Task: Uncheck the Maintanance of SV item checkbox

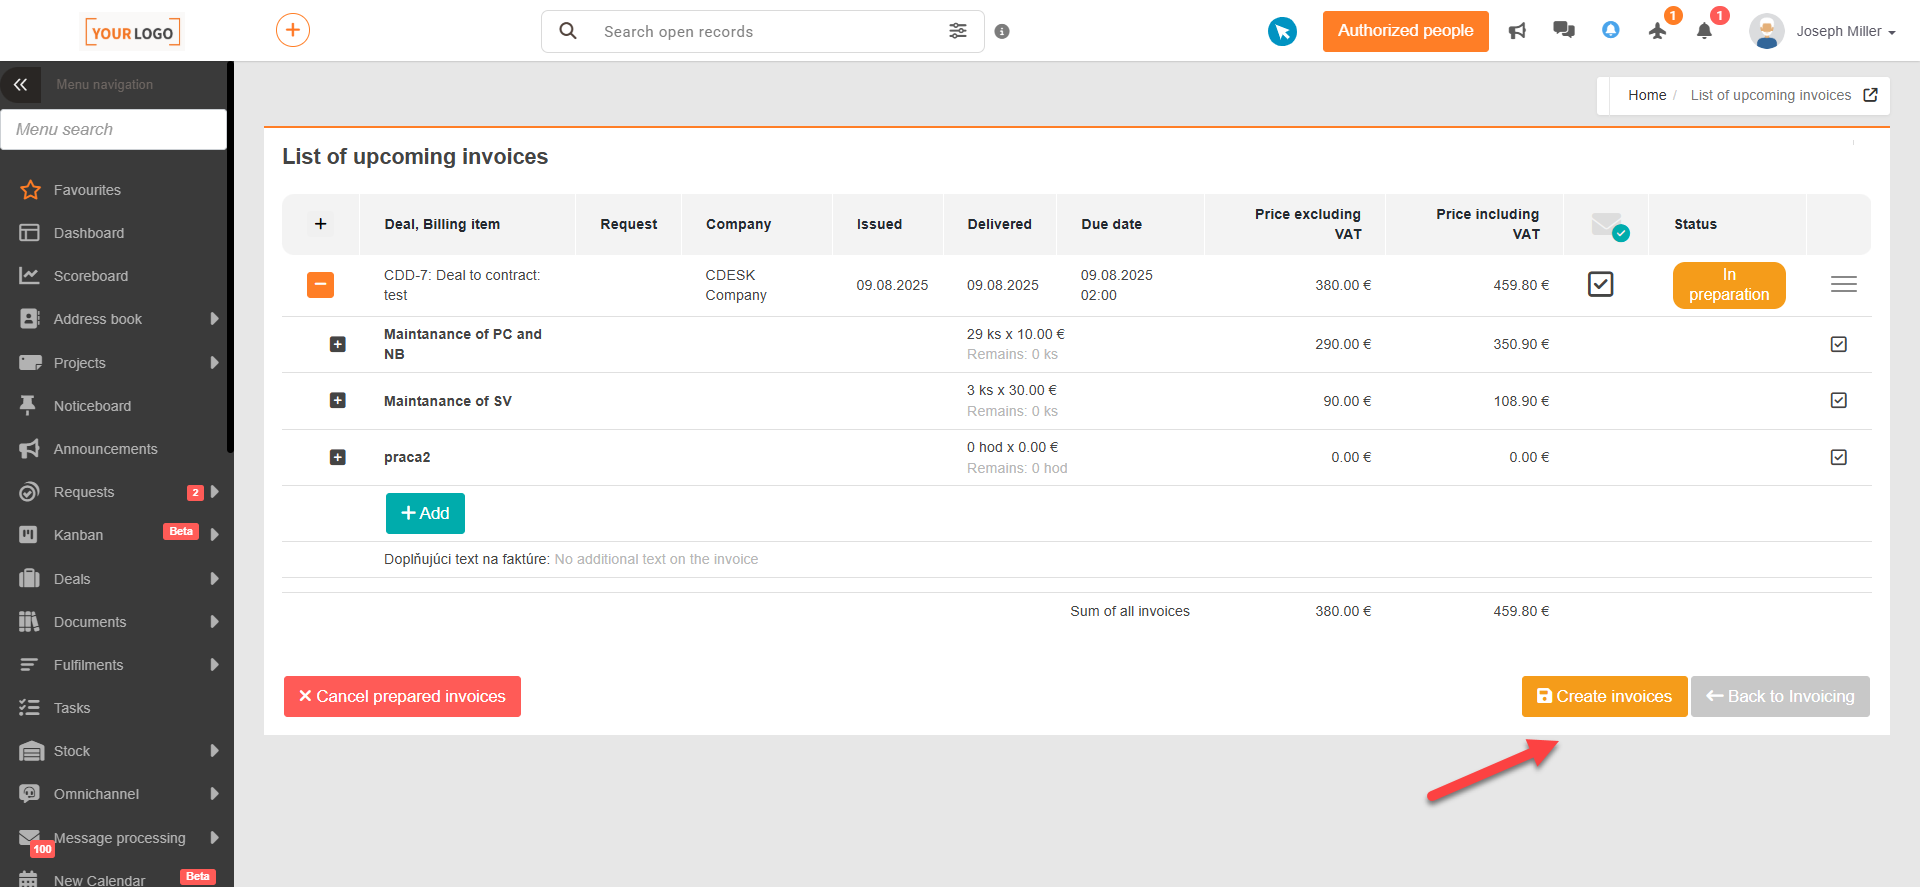Action: coord(1839,401)
